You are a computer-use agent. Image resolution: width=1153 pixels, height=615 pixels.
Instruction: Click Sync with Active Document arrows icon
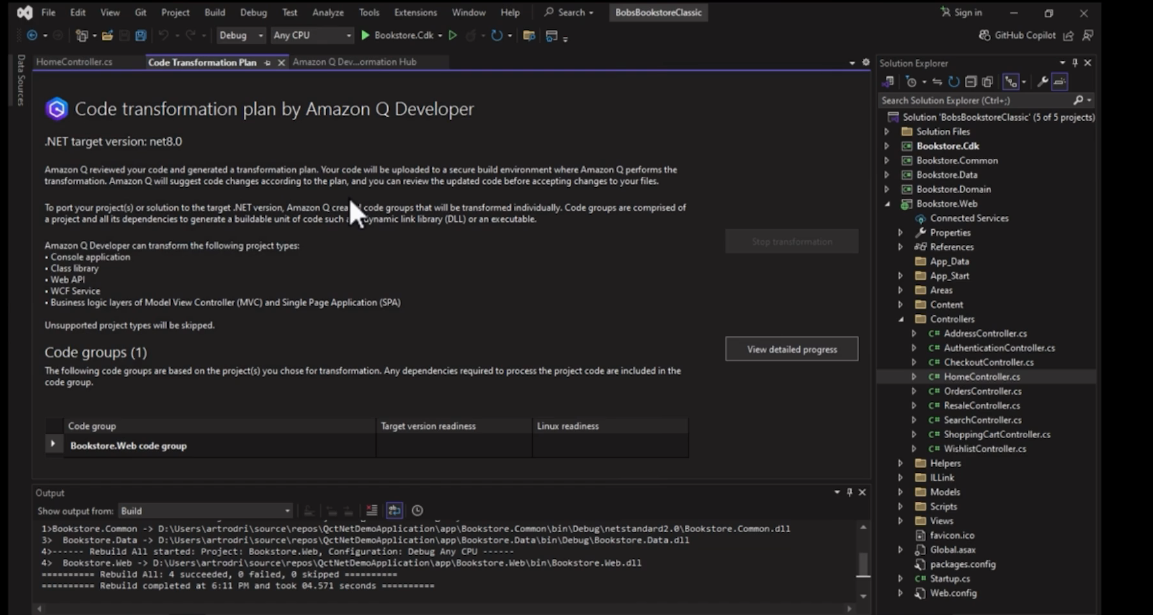click(937, 82)
